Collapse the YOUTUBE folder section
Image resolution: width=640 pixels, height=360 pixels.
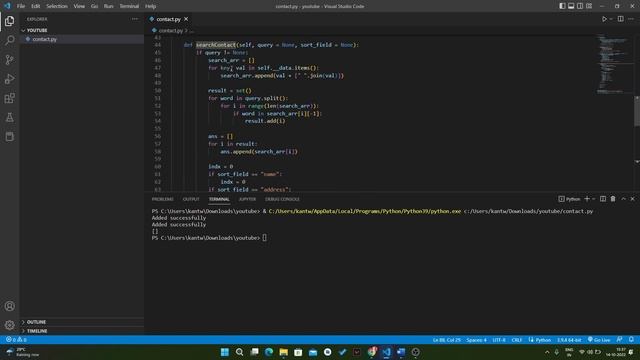coord(37,30)
